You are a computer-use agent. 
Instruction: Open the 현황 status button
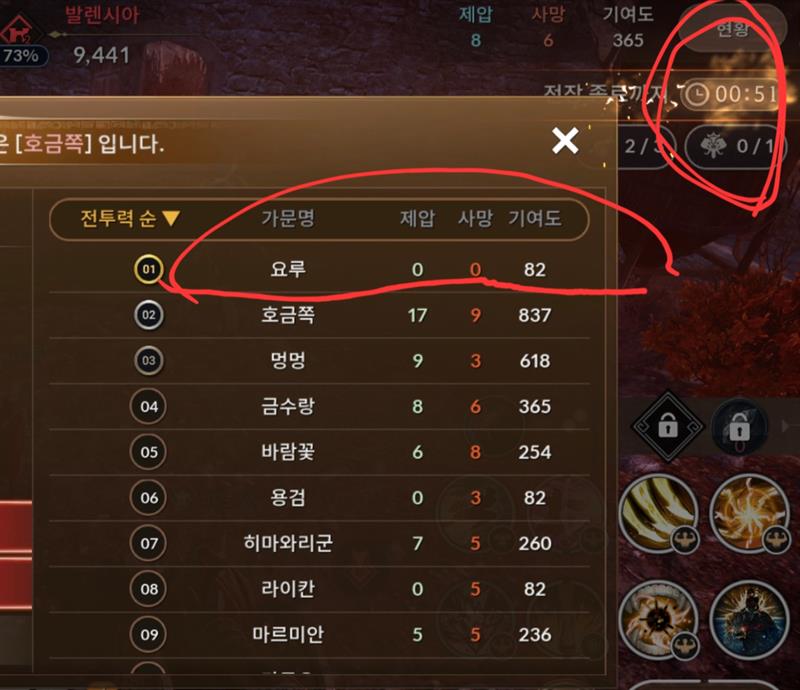[x=732, y=29]
